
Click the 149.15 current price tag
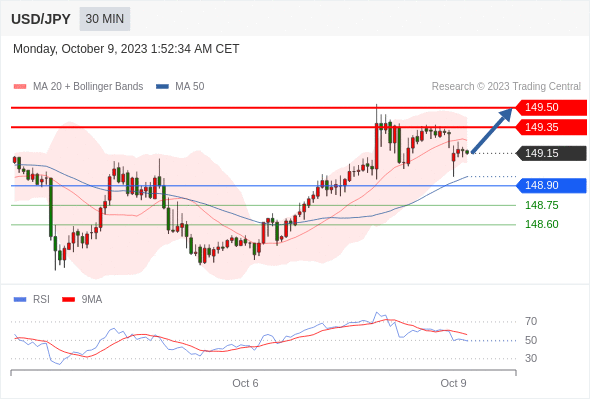coord(551,153)
